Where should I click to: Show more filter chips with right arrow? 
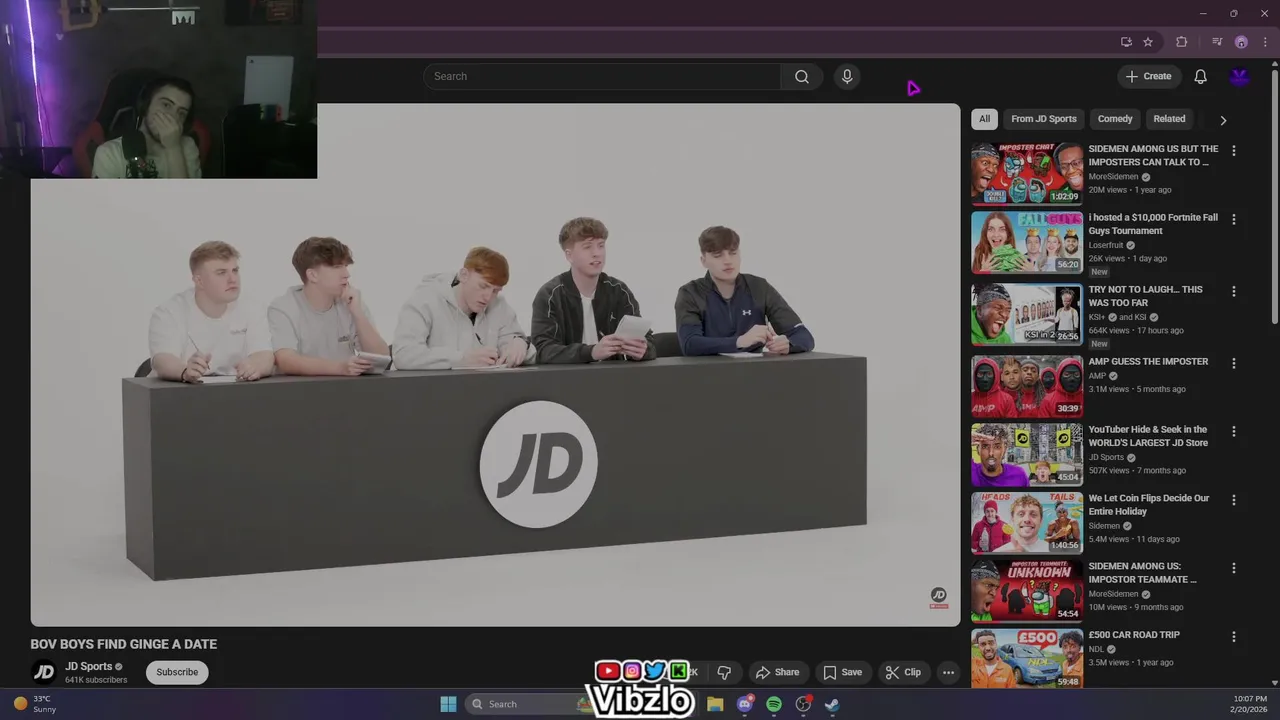pos(1222,120)
